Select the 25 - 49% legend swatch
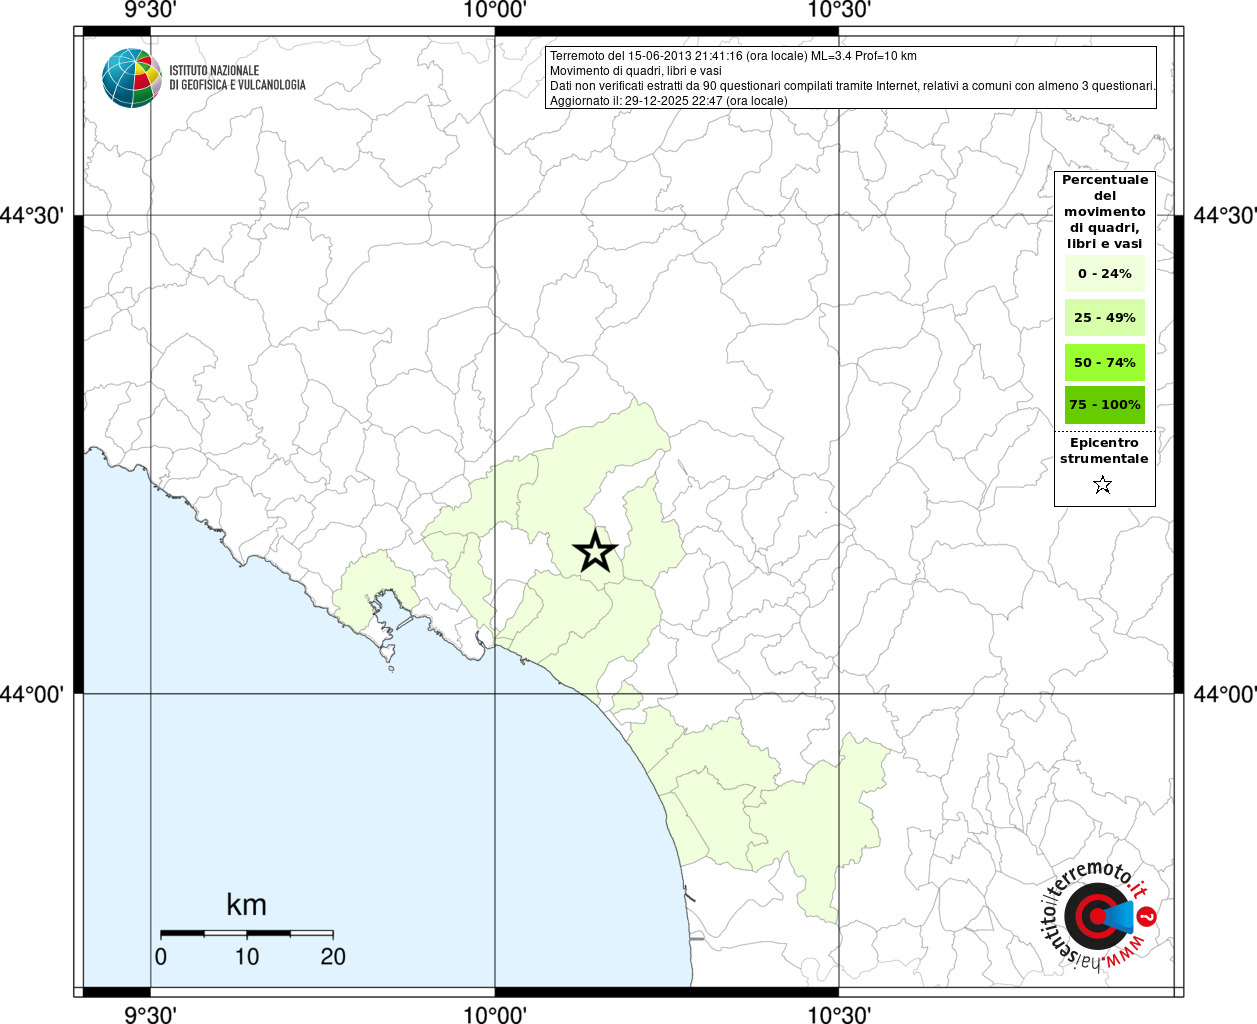Image resolution: width=1257 pixels, height=1024 pixels. click(1105, 318)
